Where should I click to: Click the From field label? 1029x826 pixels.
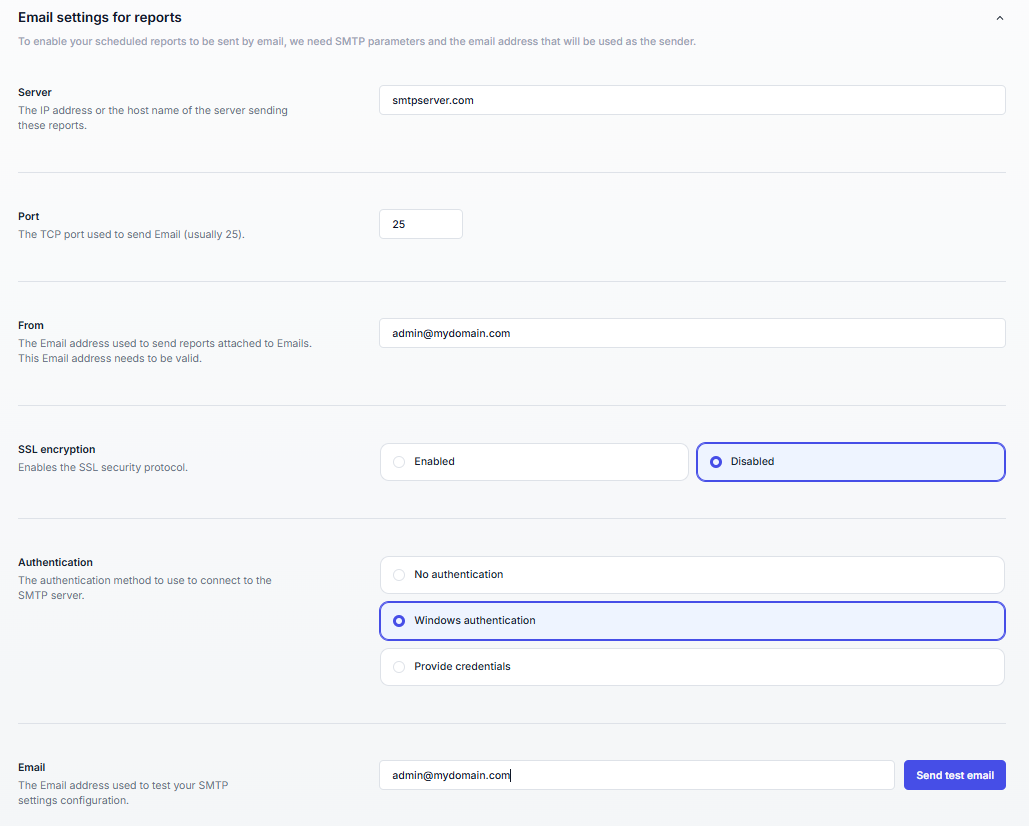31,325
